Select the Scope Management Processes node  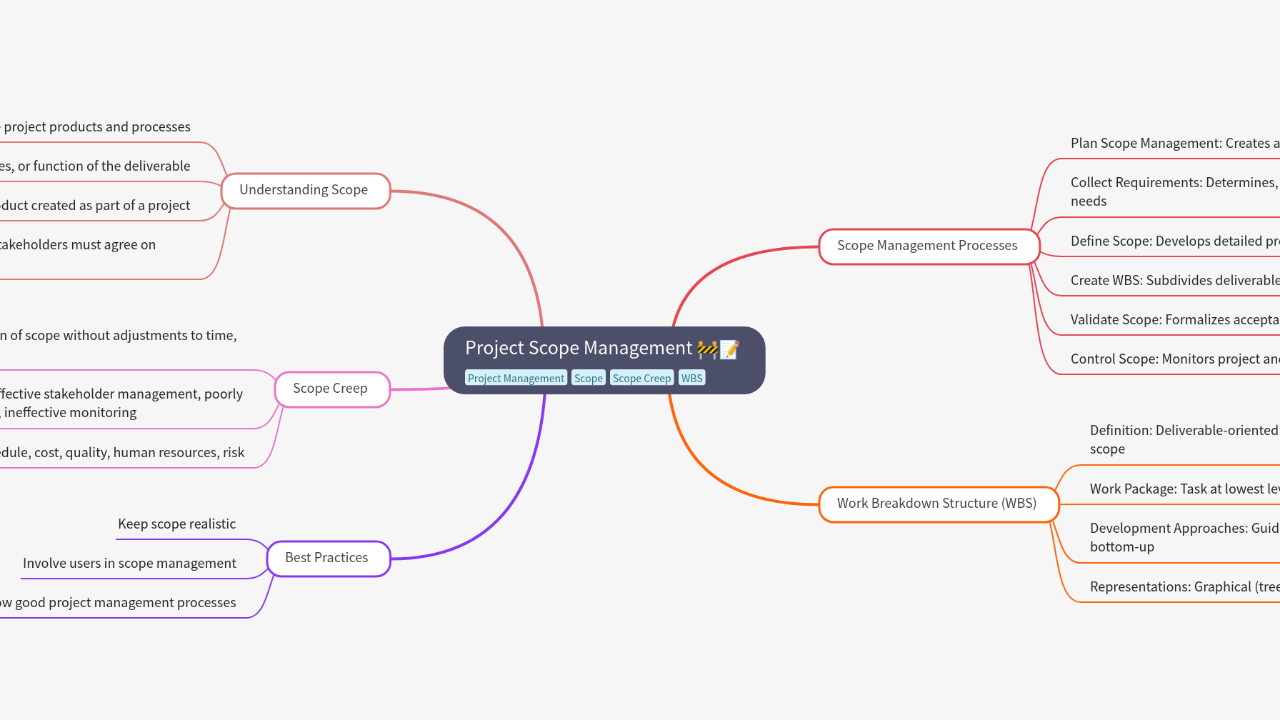927,245
